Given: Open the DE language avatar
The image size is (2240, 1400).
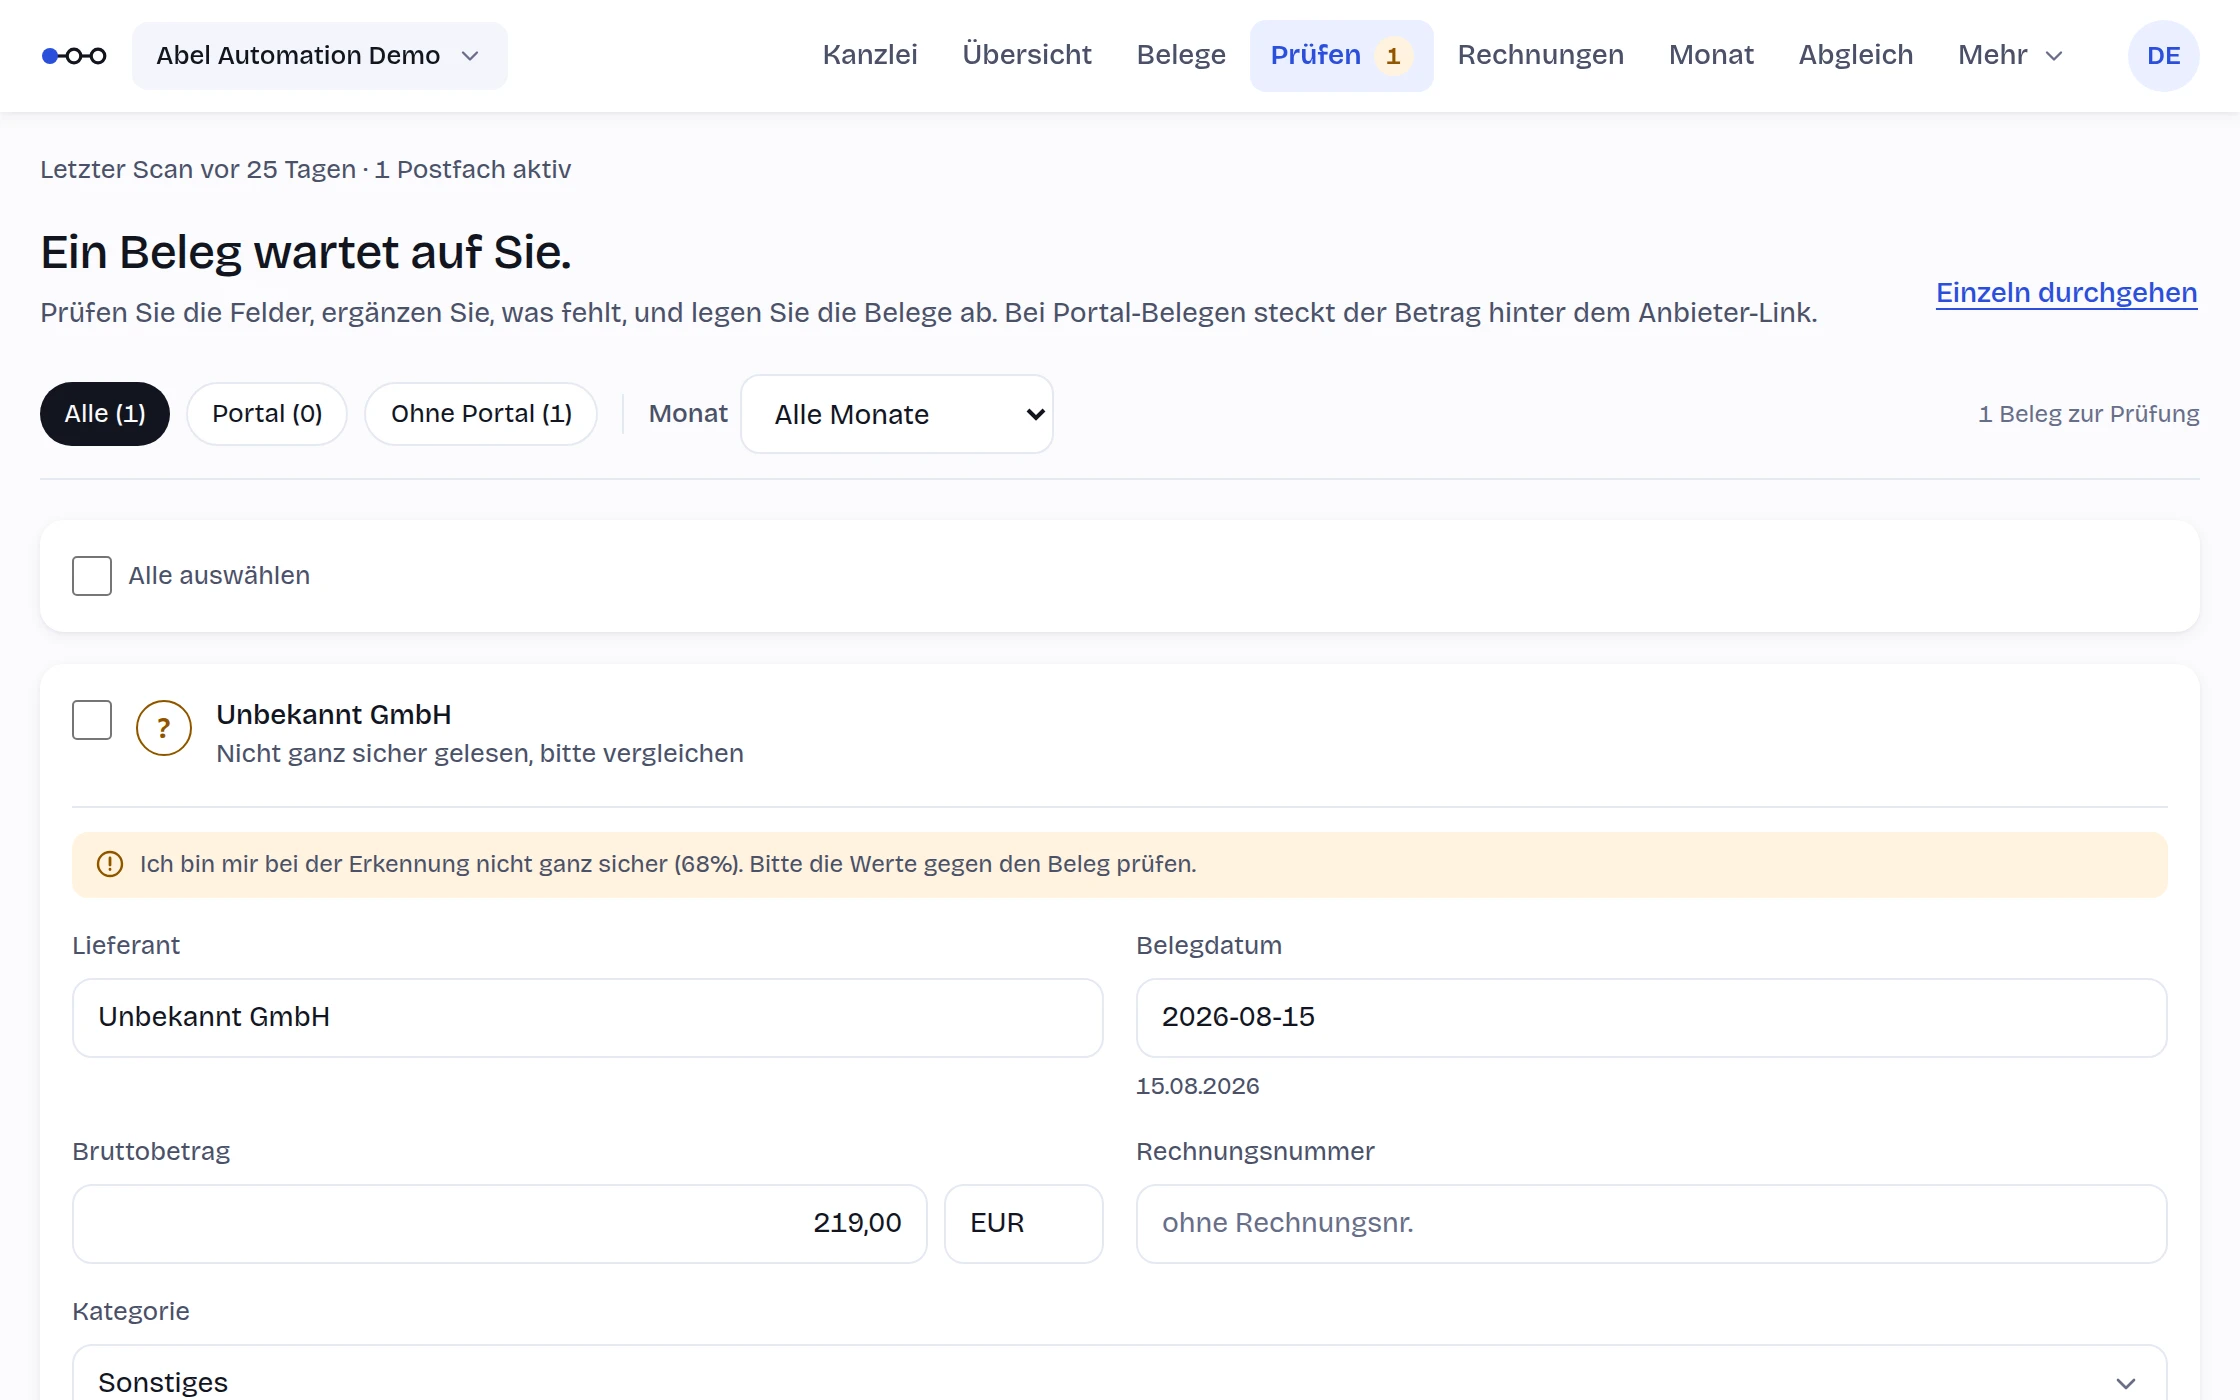Looking at the screenshot, I should [2163, 56].
